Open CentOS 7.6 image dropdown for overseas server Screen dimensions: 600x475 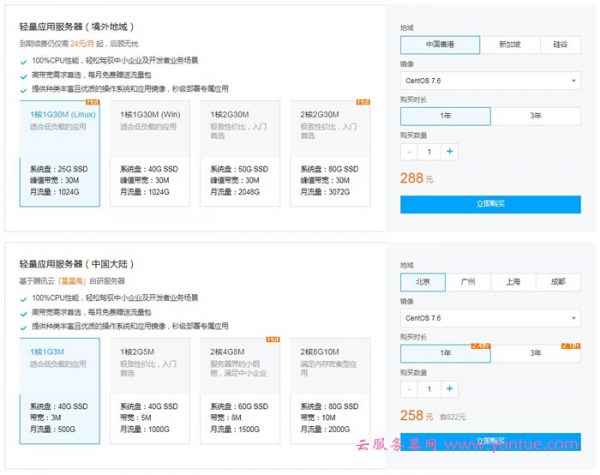pyautogui.click(x=490, y=80)
